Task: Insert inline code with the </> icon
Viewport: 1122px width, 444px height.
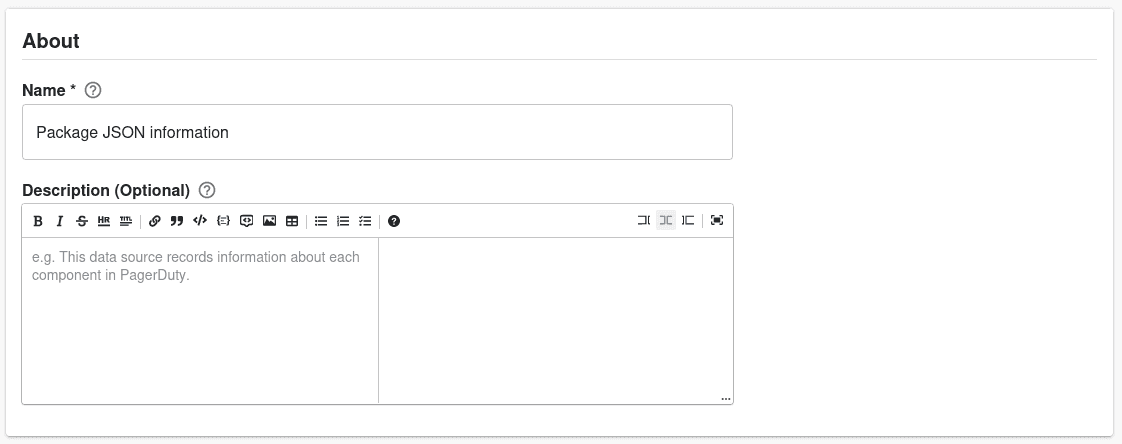Action: point(200,221)
